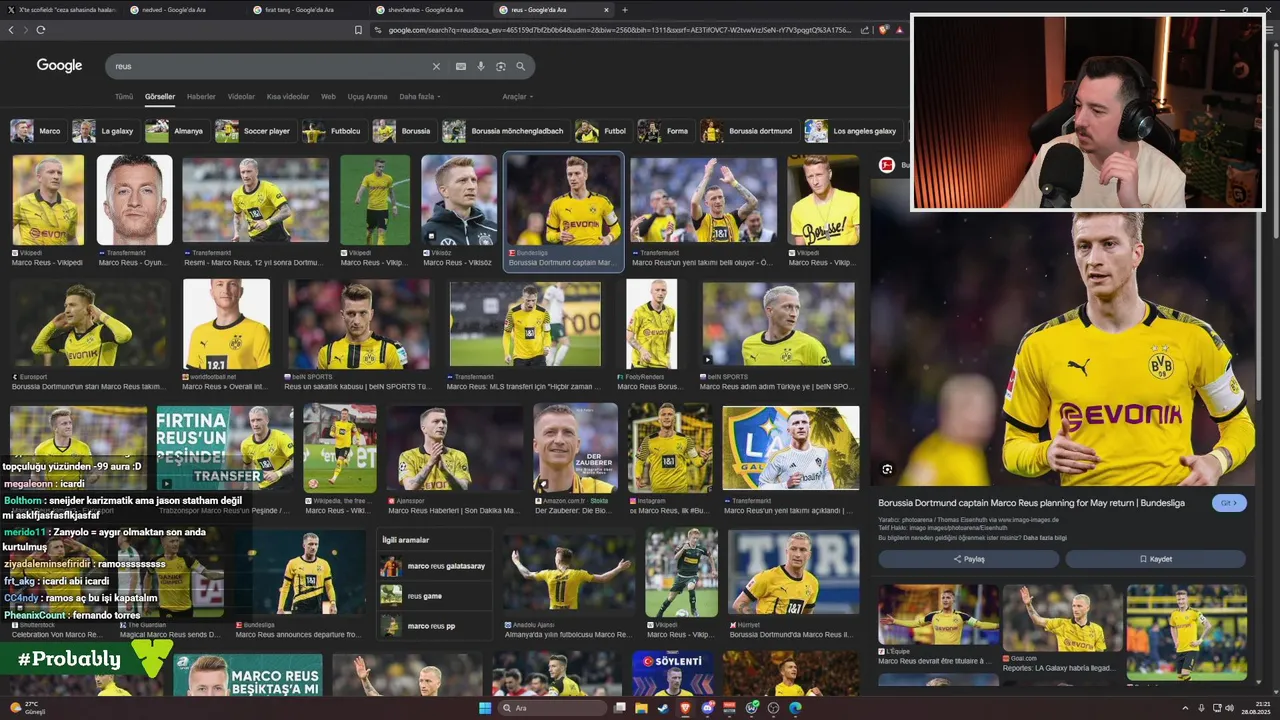Open Steam from taskbar
1280x720 pixels.
(x=662, y=708)
